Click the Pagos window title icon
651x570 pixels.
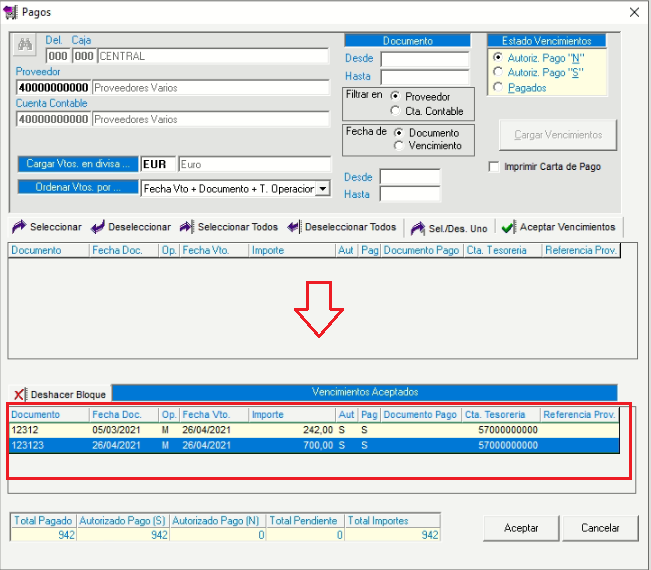point(11,12)
